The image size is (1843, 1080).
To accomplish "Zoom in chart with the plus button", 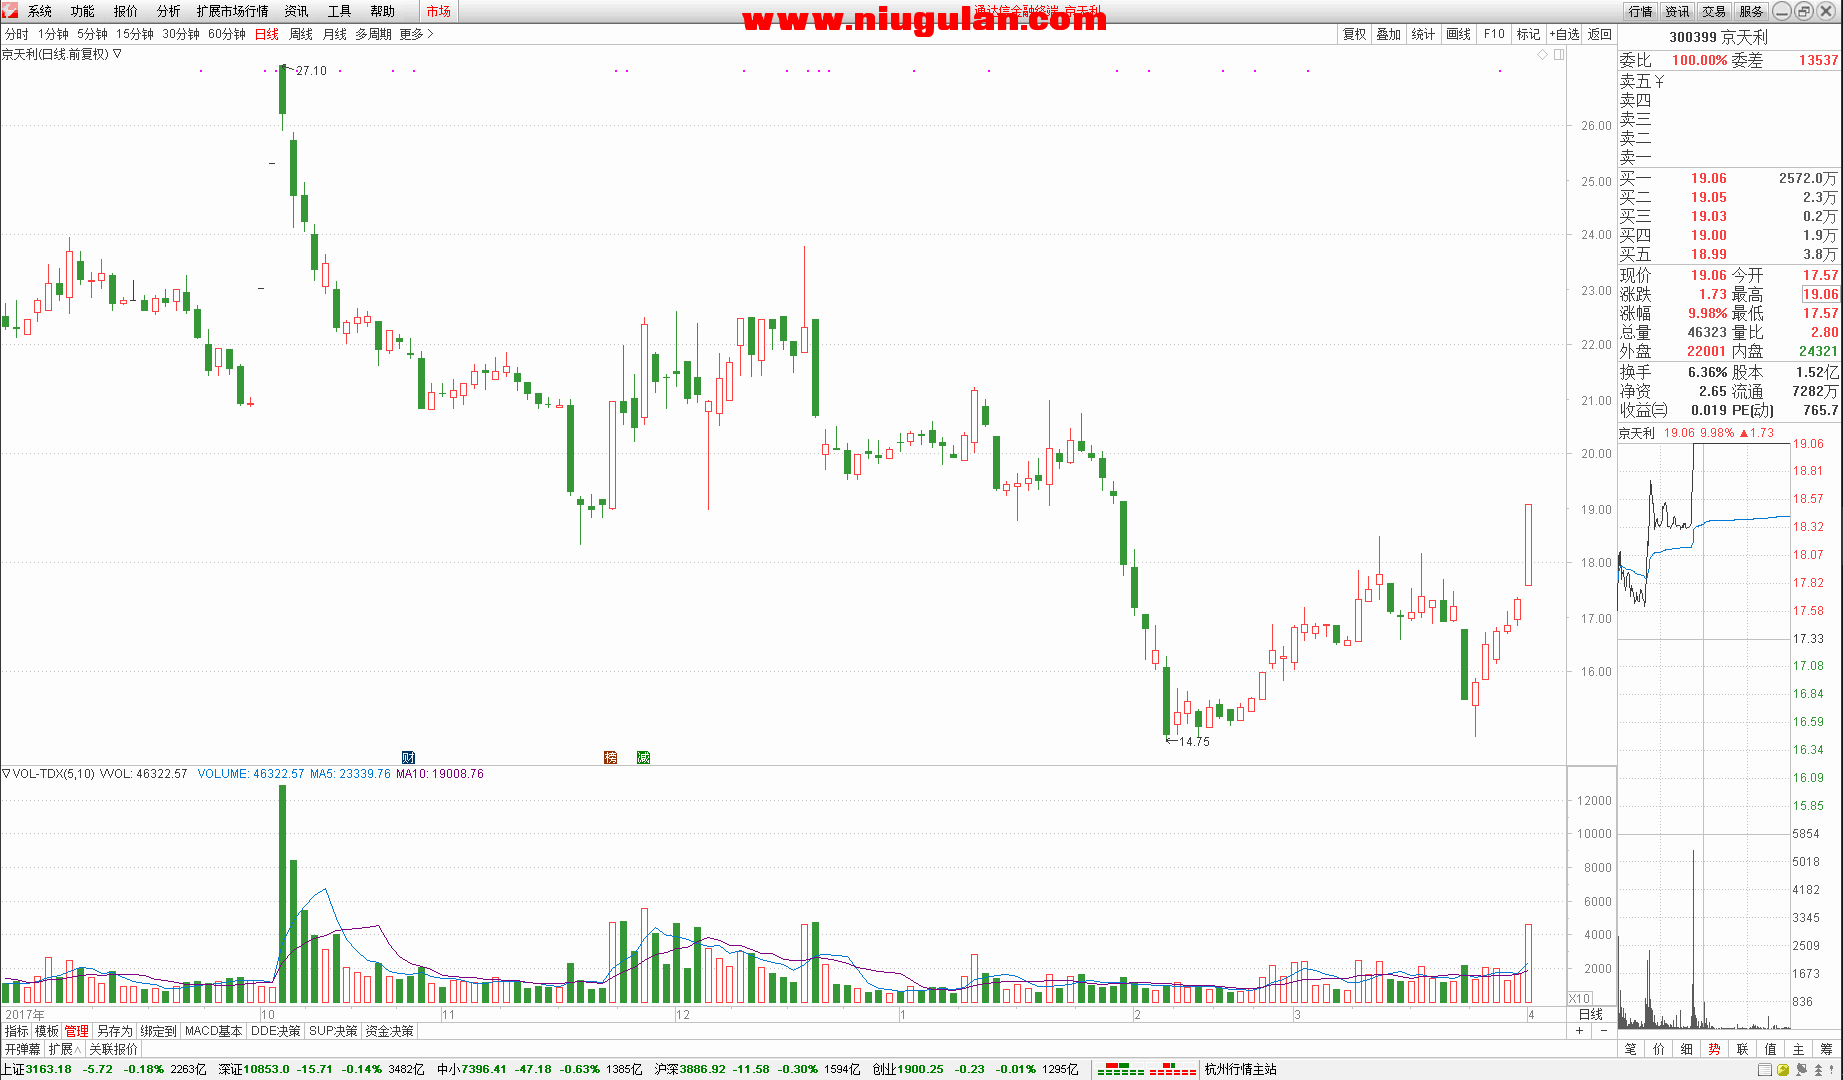I will click(1580, 1030).
